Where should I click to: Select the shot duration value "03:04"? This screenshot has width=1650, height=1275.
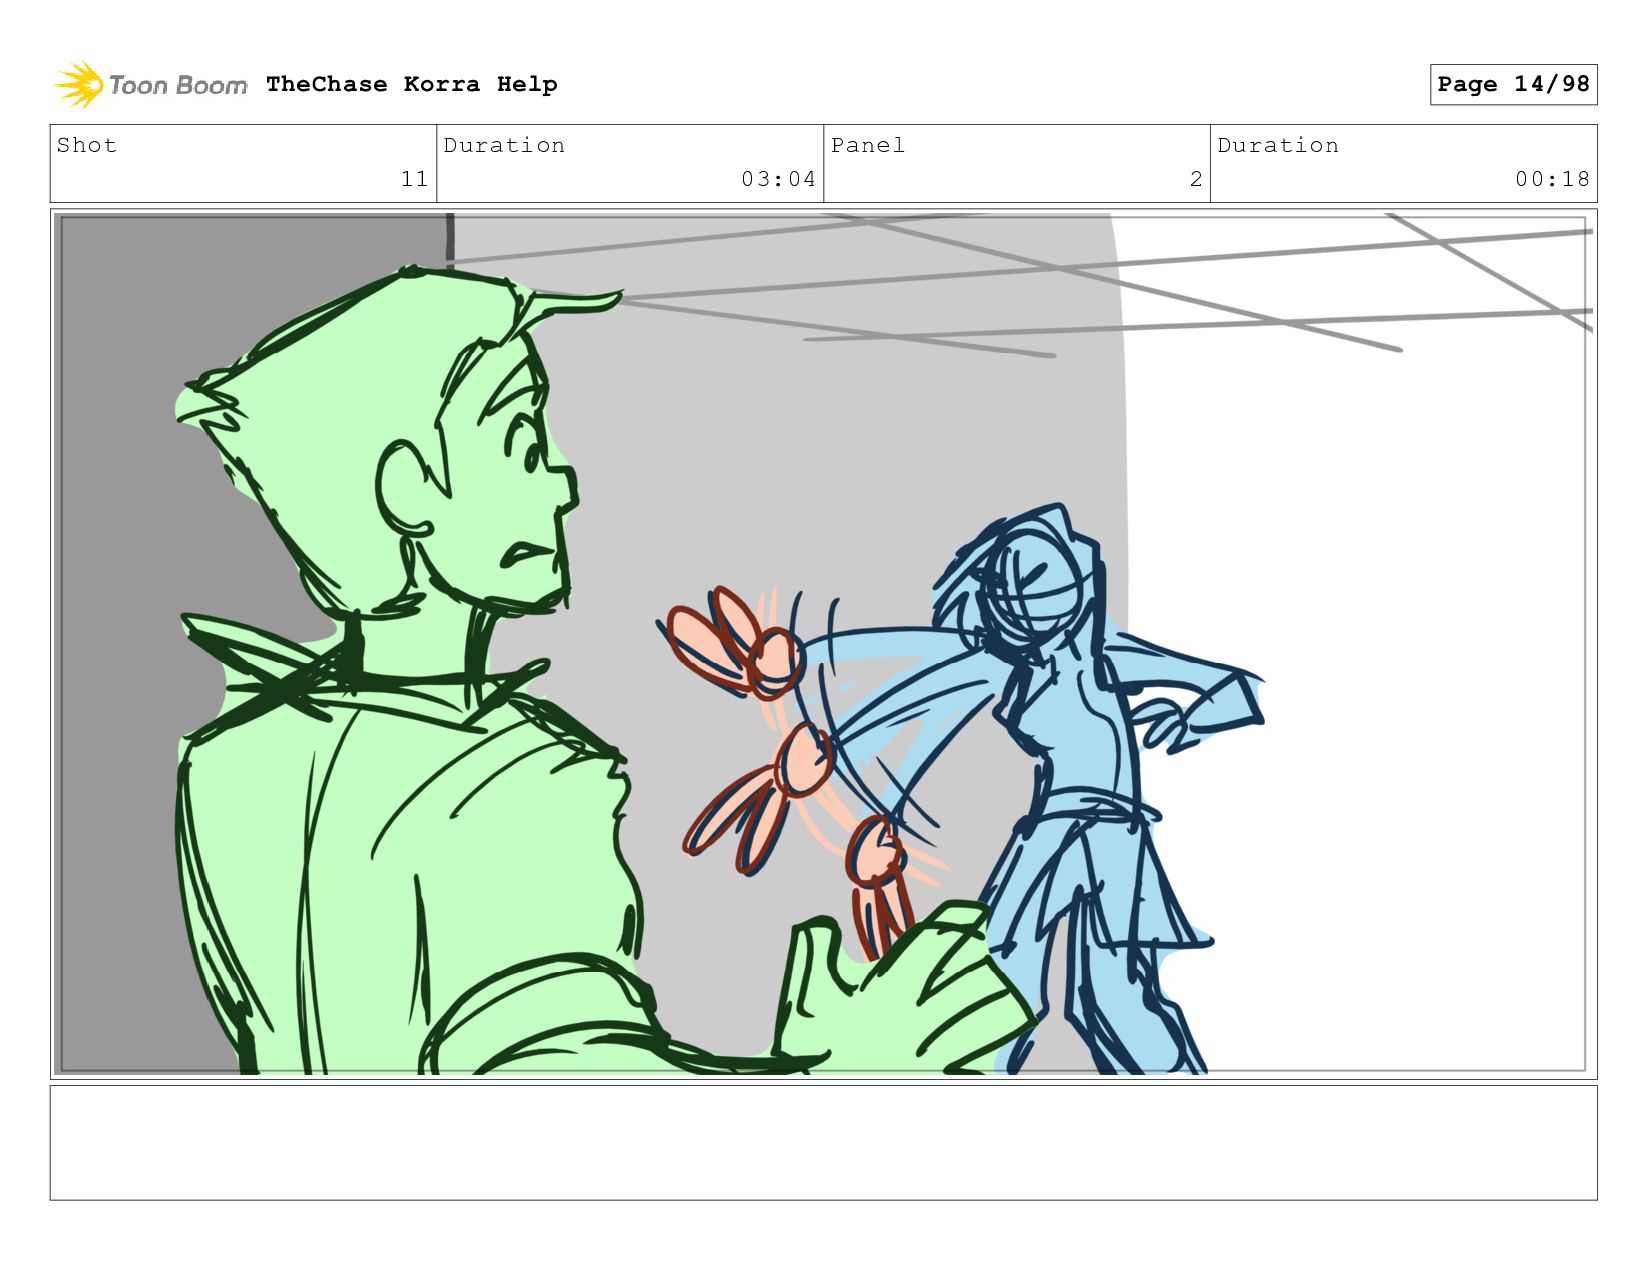778,179
